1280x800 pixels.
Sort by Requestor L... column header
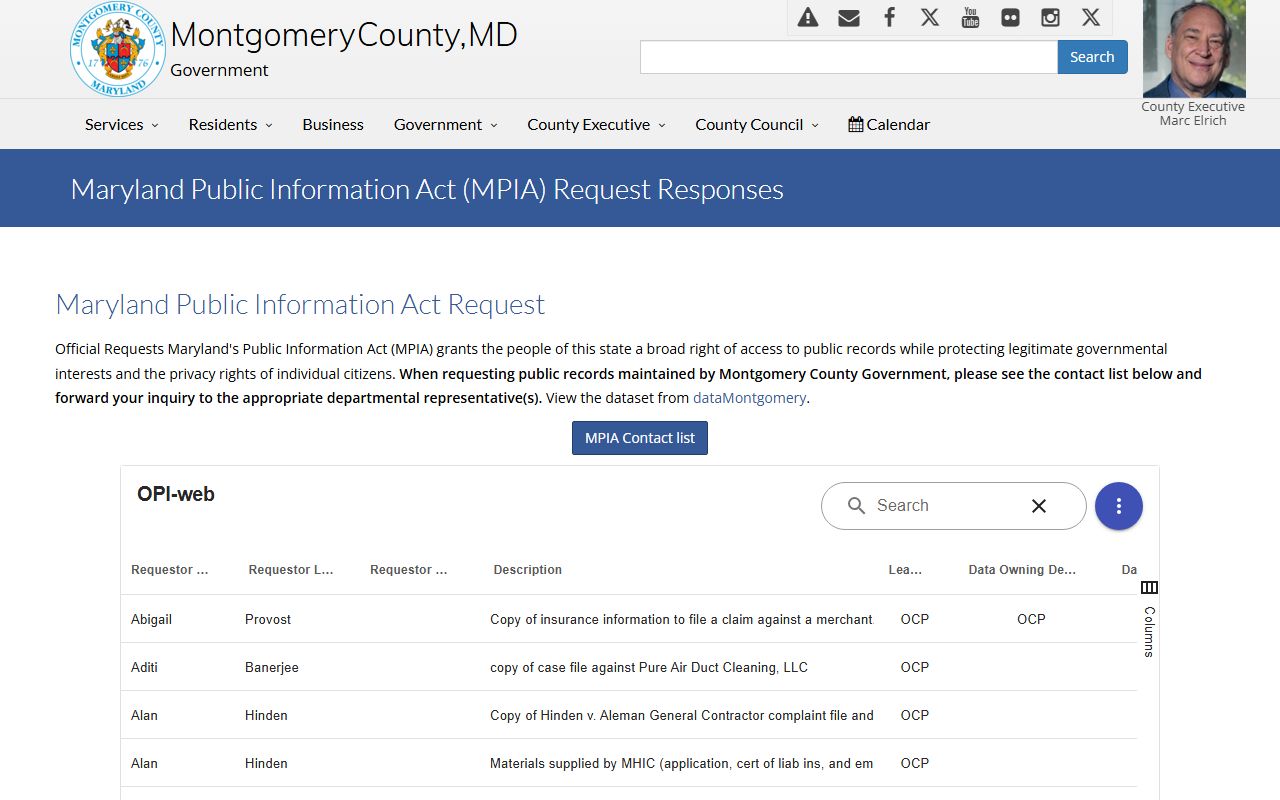coord(291,570)
